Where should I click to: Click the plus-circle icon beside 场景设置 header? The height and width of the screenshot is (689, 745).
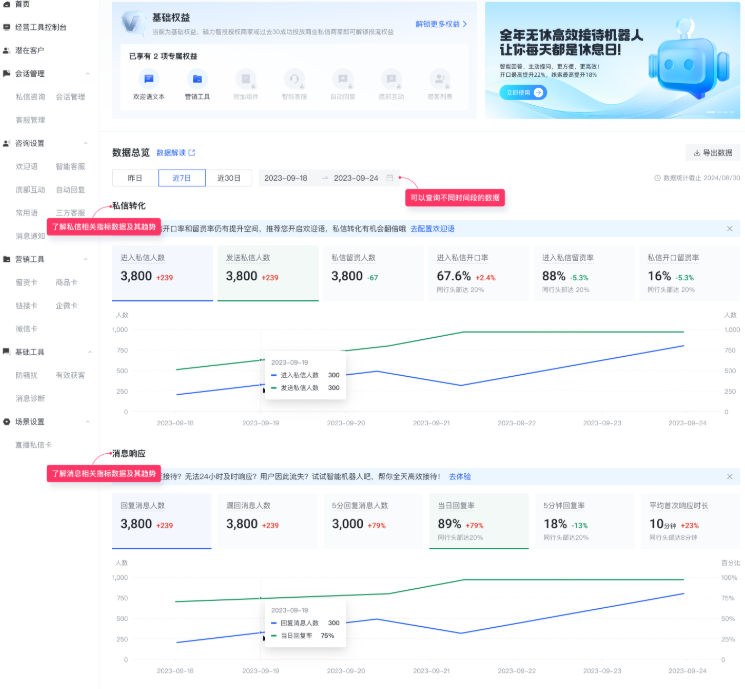[7, 421]
